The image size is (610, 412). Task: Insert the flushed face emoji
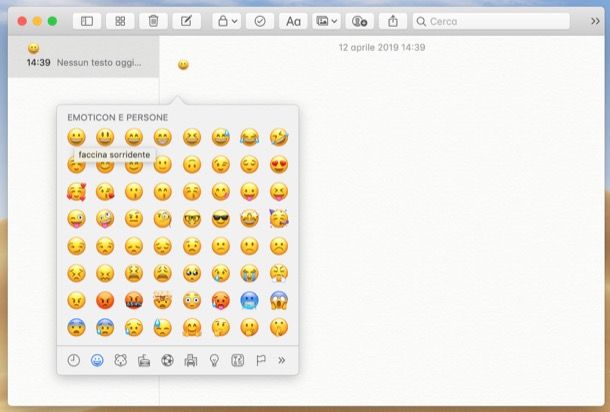point(192,301)
